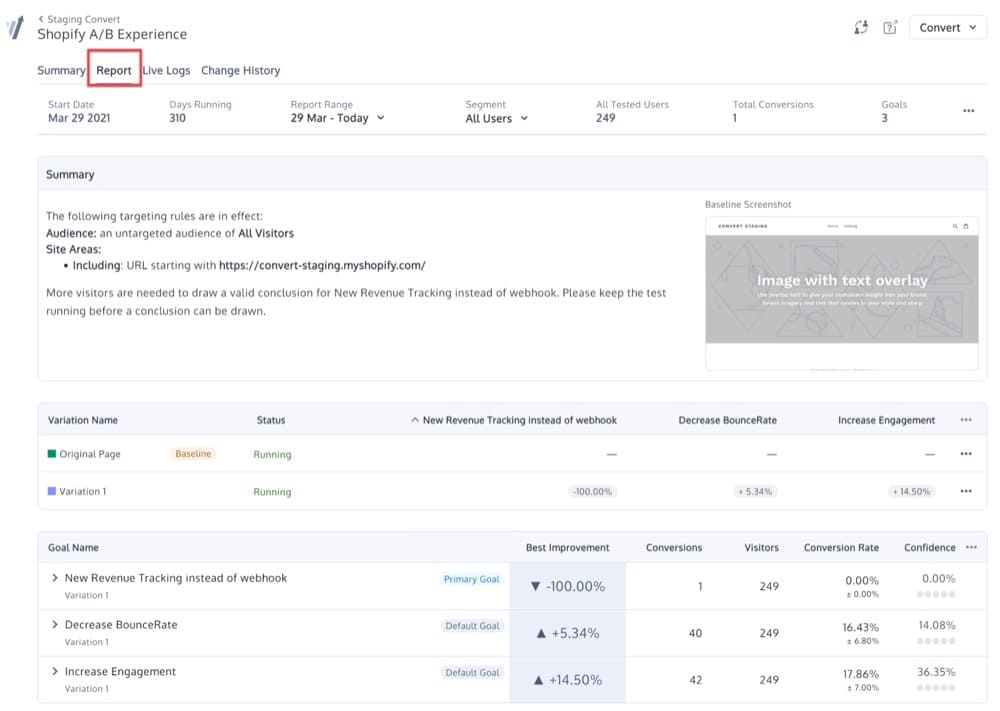Image resolution: width=1000 pixels, height=711 pixels.
Task: Open the three-dot menu in stats bar
Action: (x=968, y=111)
